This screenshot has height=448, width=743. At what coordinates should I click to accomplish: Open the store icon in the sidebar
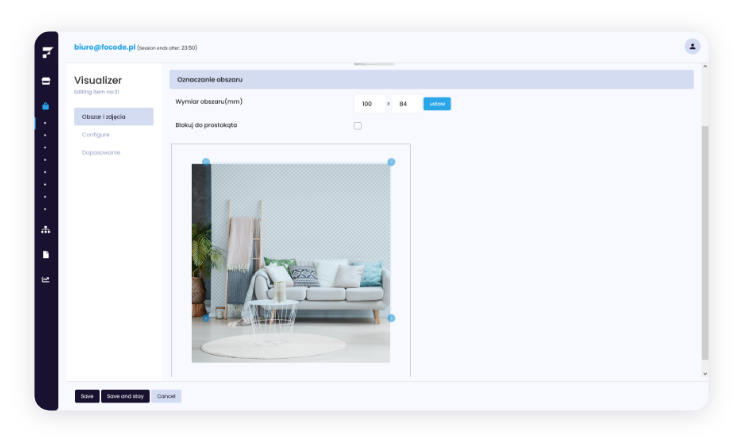45,81
